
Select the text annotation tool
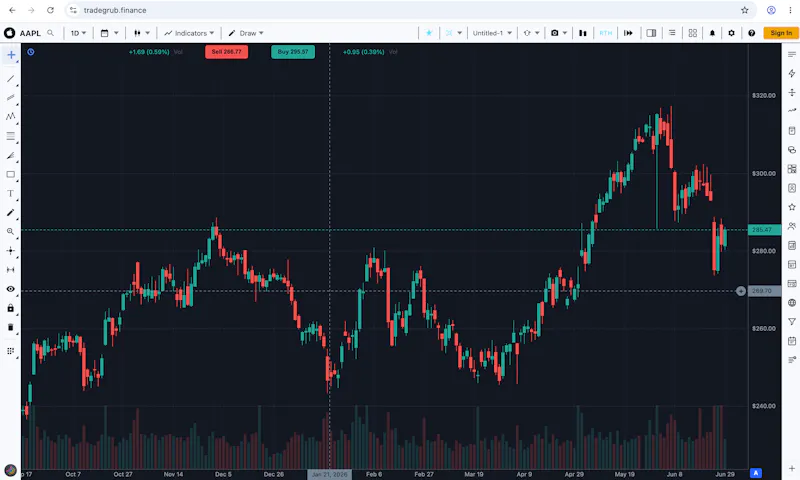(10, 193)
